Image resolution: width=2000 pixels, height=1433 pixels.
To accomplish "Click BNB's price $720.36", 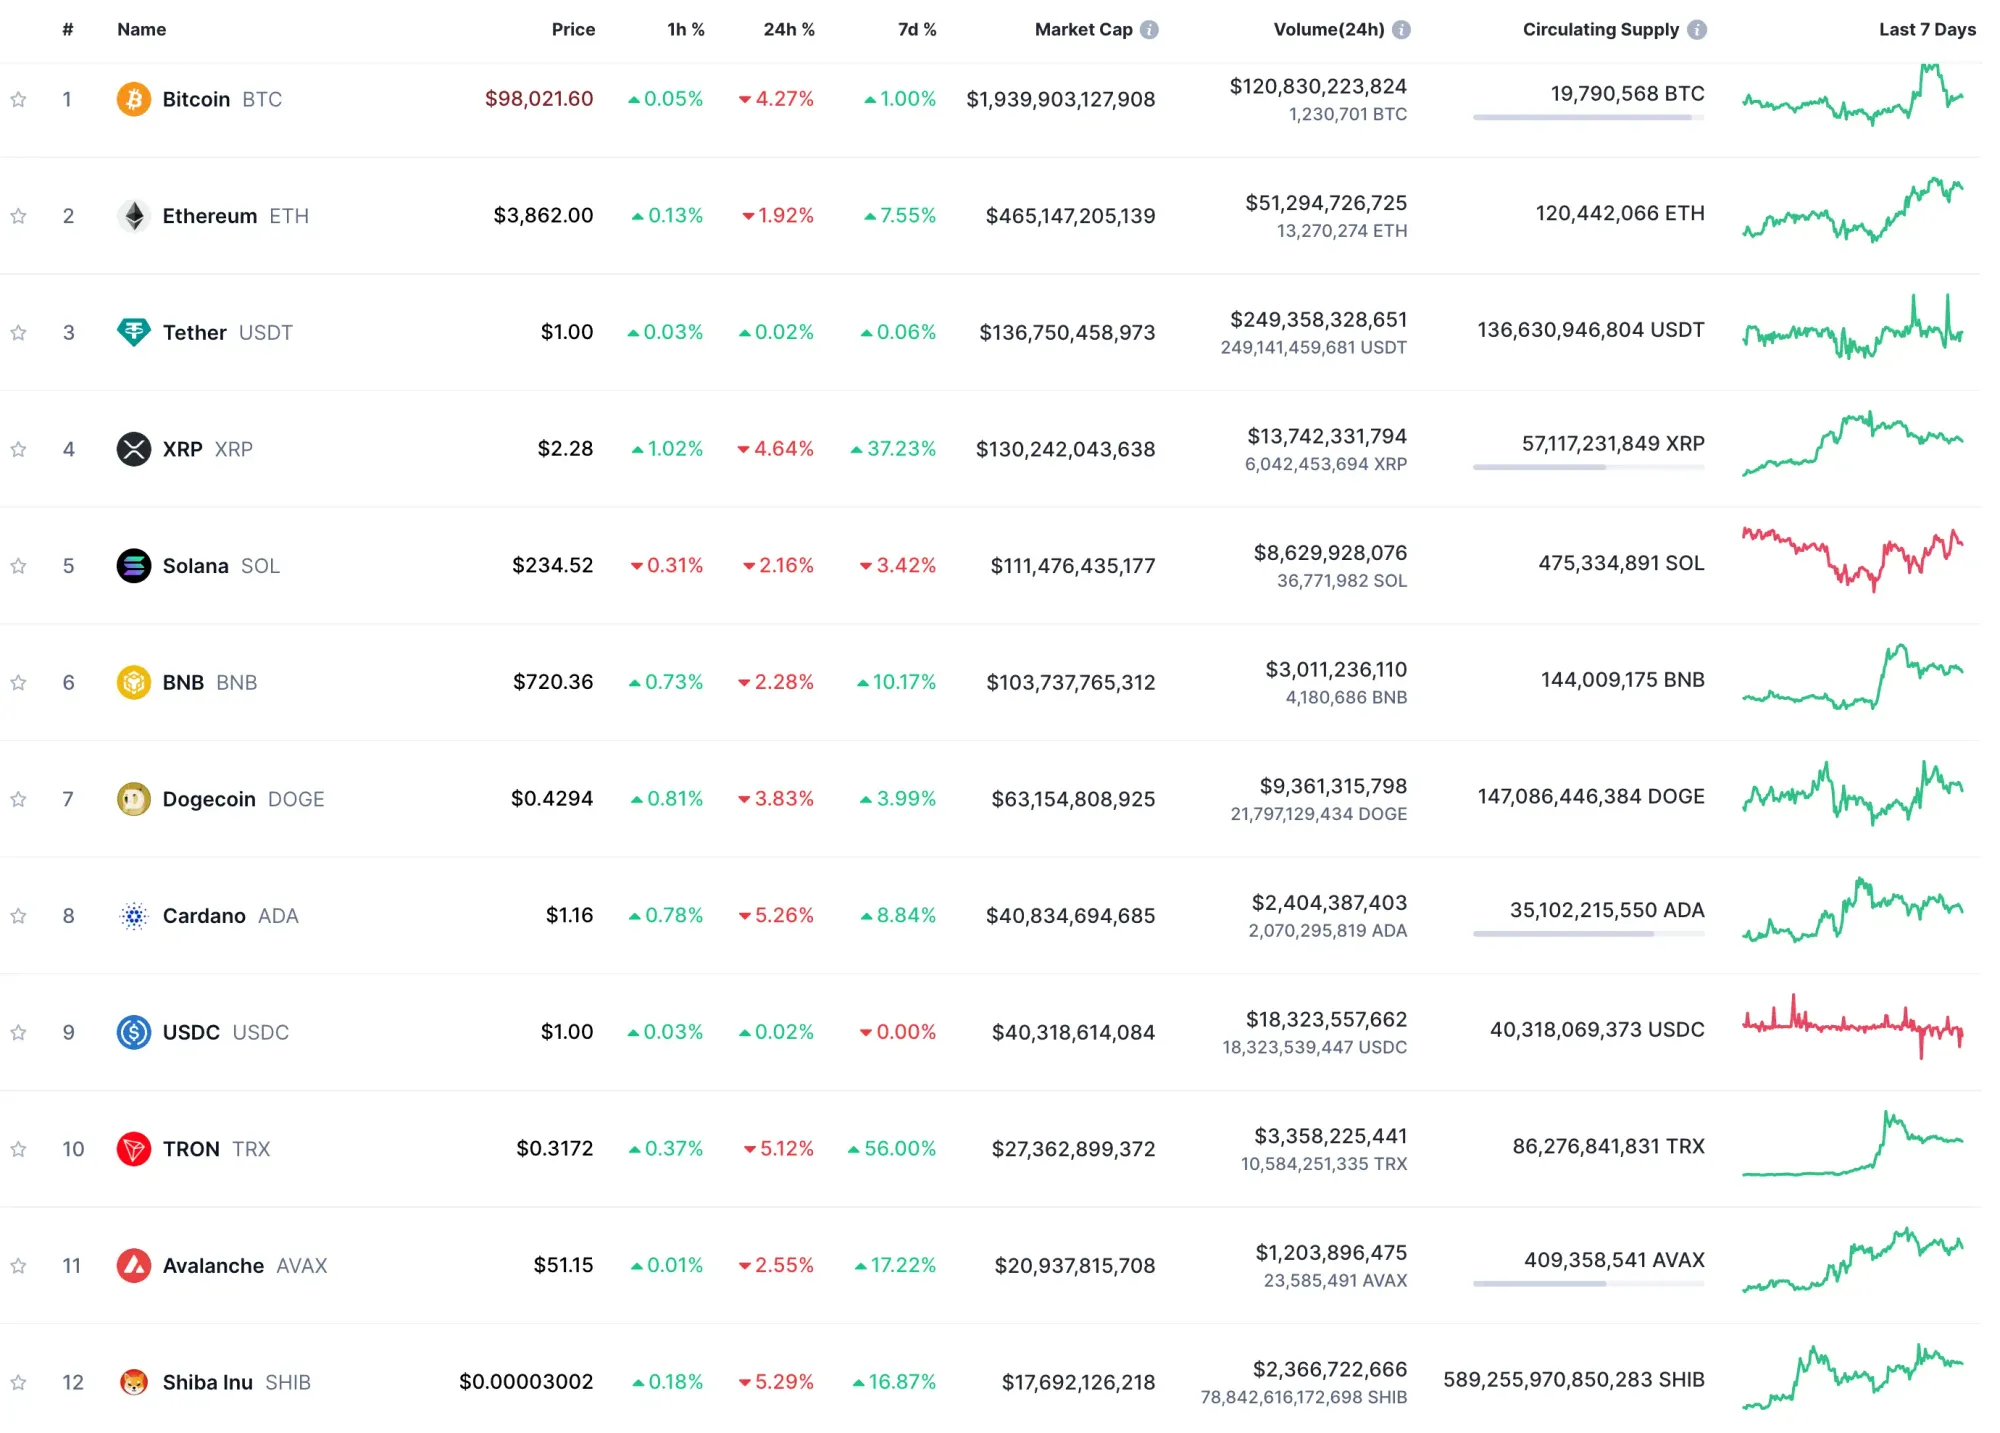I will click(x=553, y=682).
